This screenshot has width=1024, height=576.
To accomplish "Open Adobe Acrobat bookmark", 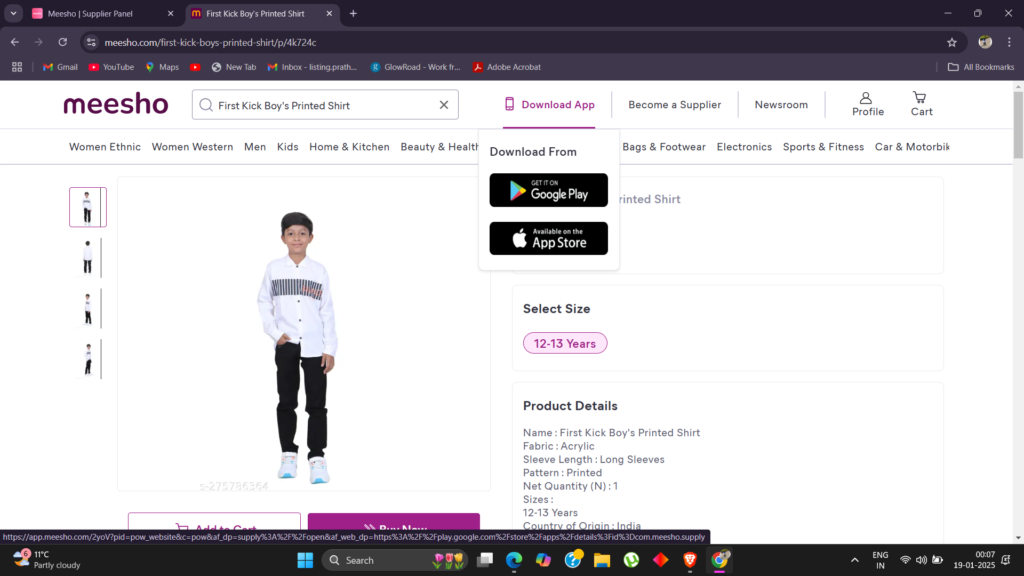I will click(507, 67).
